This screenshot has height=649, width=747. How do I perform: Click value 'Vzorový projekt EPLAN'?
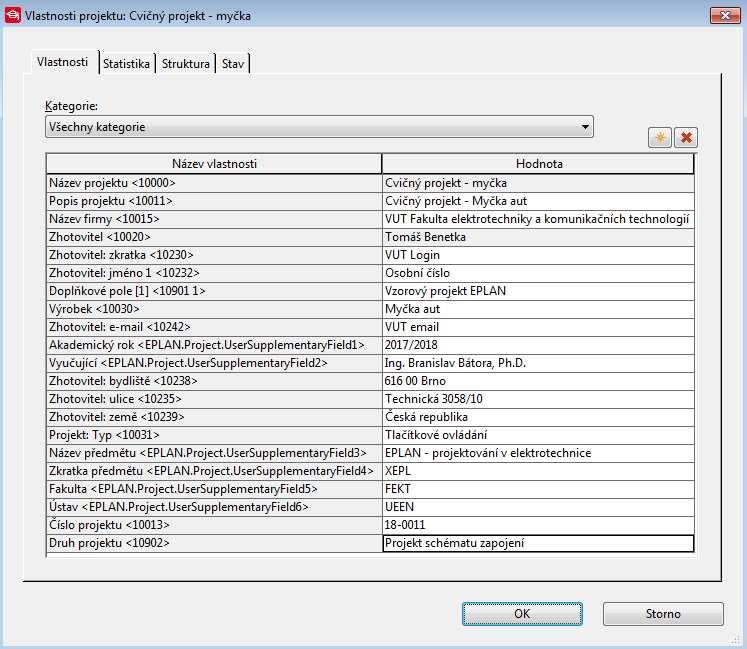pos(538,291)
